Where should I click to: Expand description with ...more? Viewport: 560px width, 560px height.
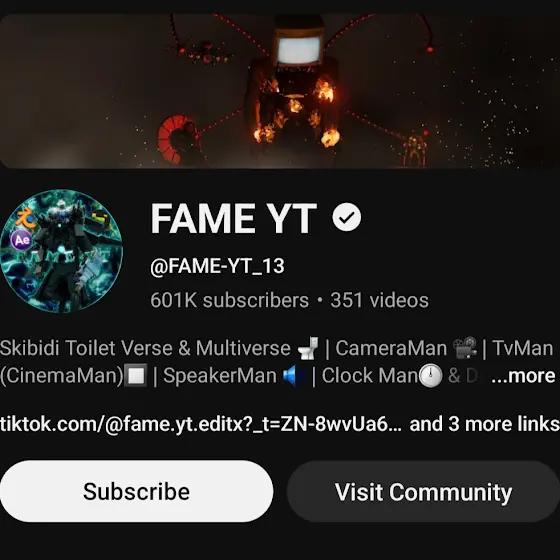523,376
